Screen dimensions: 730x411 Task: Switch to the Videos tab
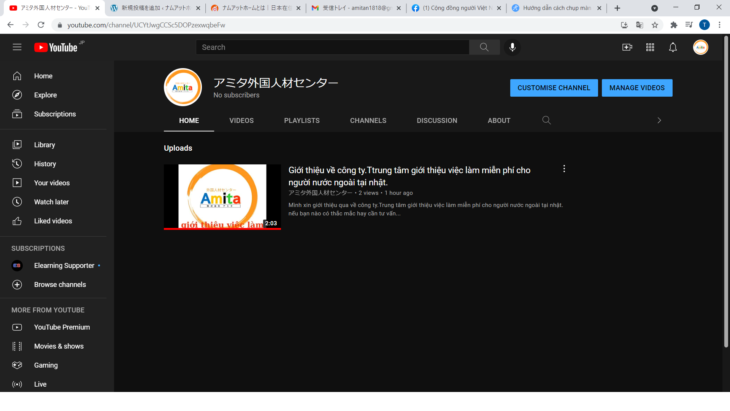[x=241, y=121]
